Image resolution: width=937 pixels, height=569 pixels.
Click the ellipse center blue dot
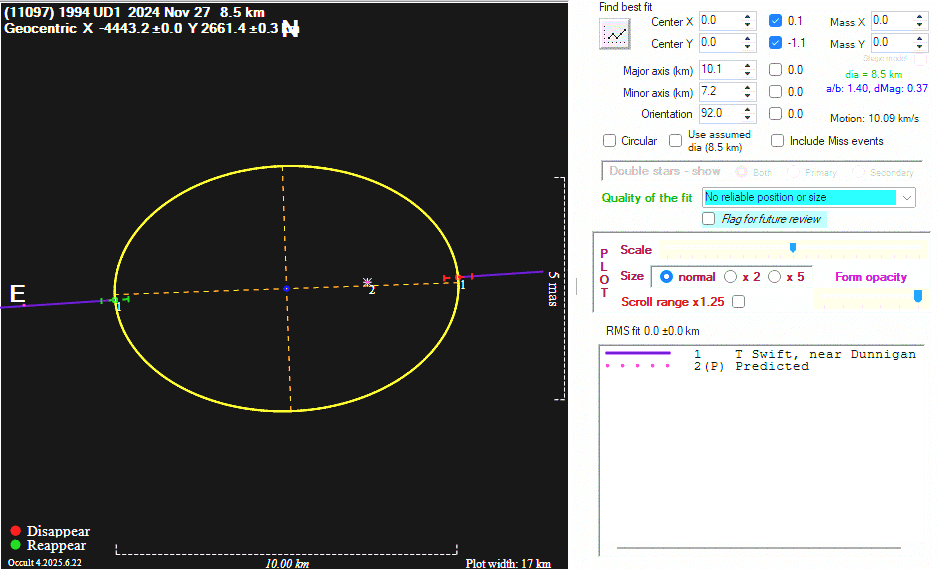tap(287, 289)
